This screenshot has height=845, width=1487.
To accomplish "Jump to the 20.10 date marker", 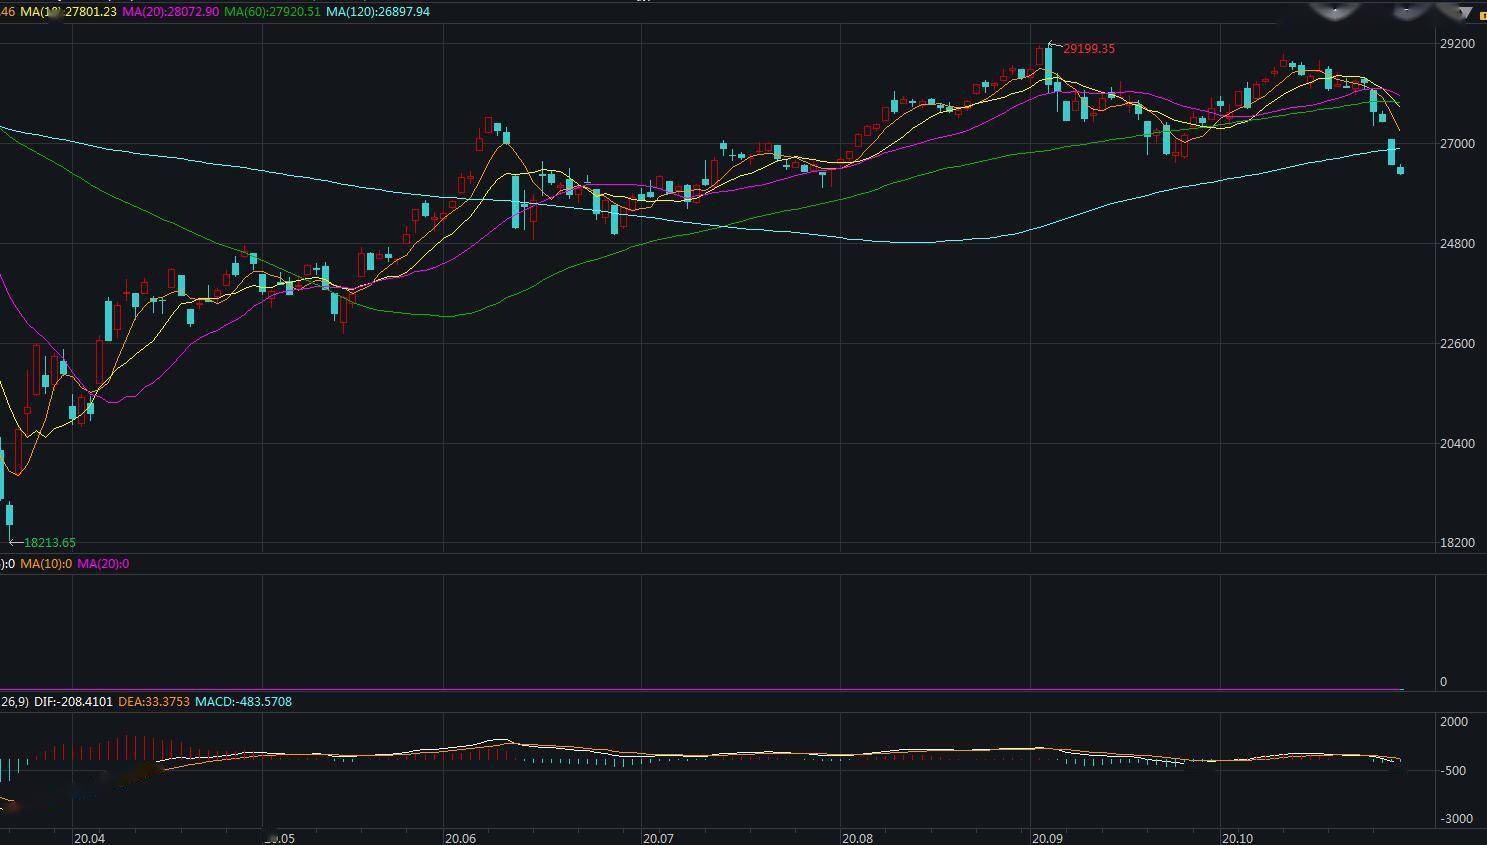I will coord(1238,838).
